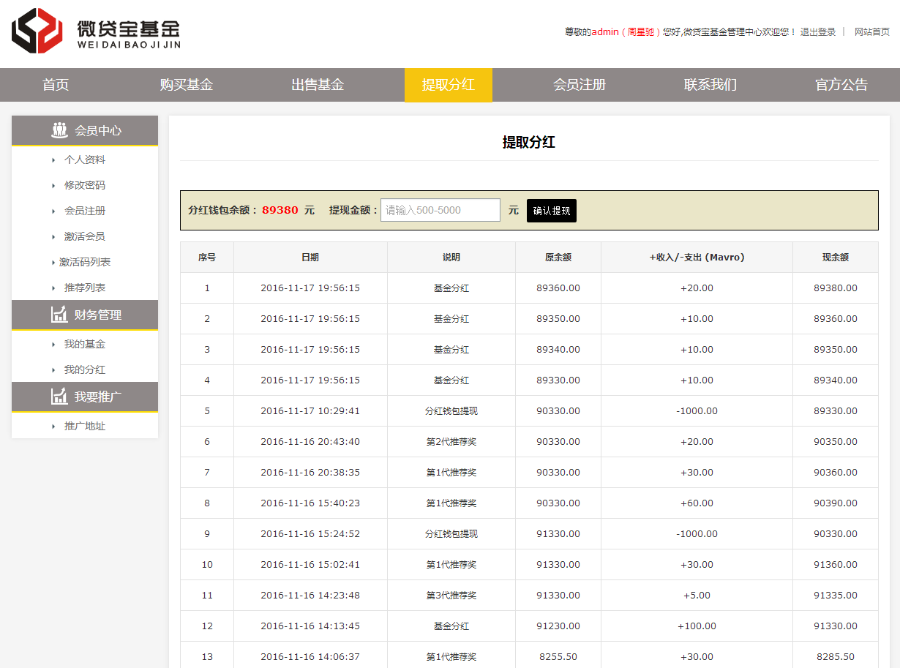Open the 出售基金 tab
This screenshot has width=900, height=668.
point(318,85)
